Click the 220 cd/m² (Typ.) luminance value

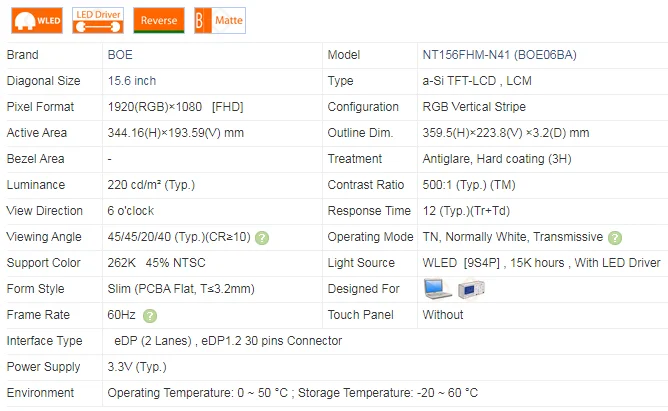[151, 185]
